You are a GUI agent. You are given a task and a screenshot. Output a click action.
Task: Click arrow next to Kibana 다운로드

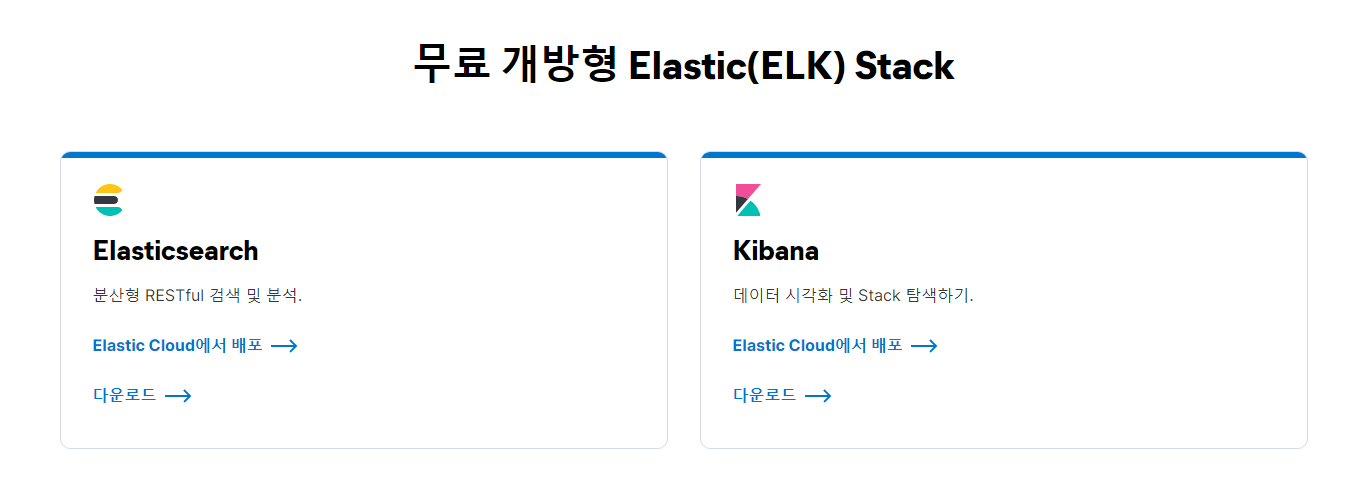(x=818, y=396)
